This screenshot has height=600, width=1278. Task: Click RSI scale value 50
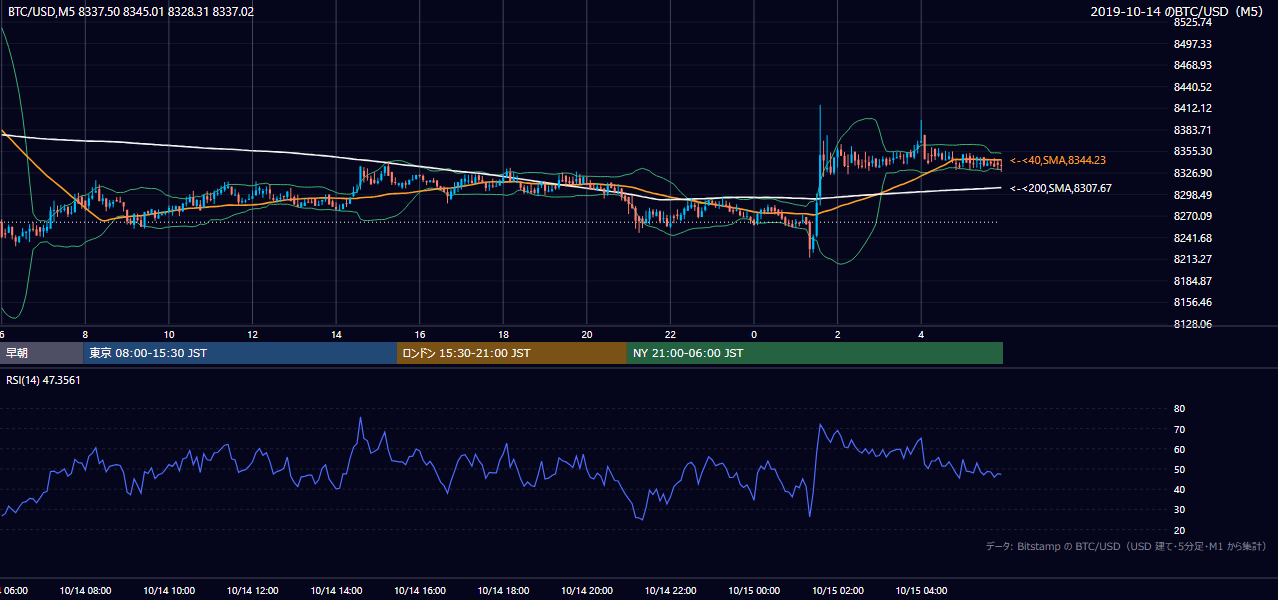(x=1180, y=469)
